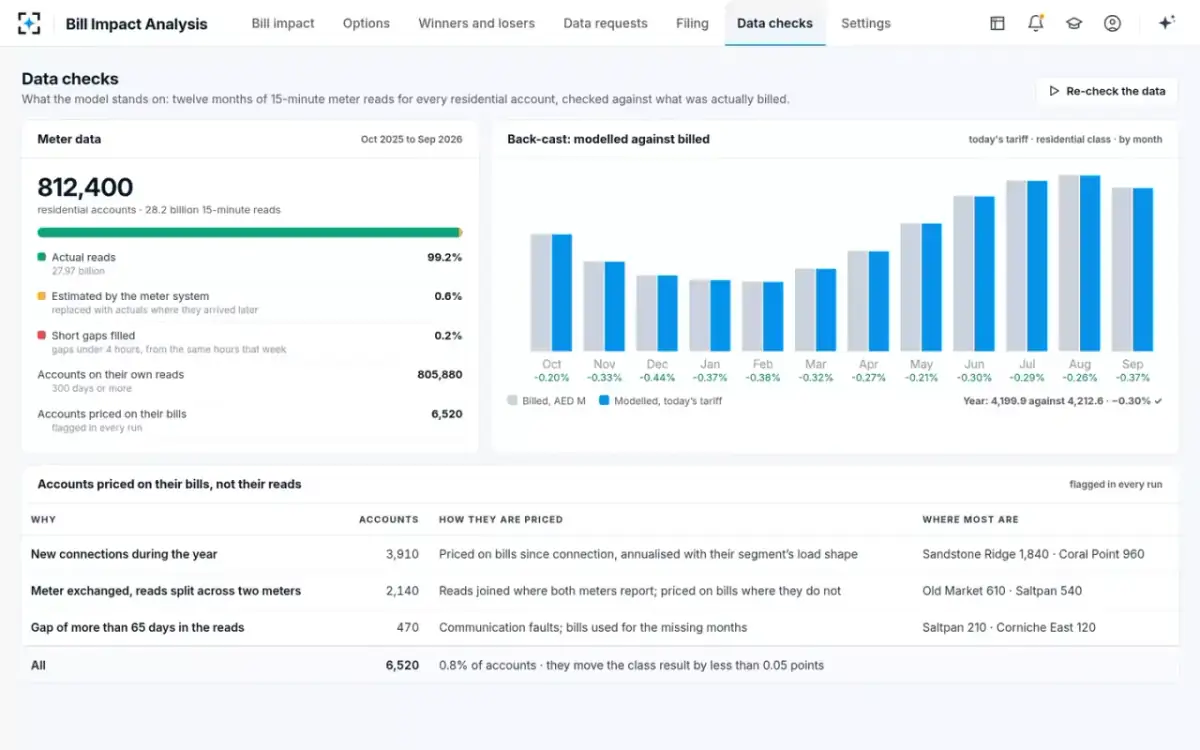Image resolution: width=1200 pixels, height=750 pixels.
Task: Click the ACCOUNTS column header
Action: click(x=389, y=519)
